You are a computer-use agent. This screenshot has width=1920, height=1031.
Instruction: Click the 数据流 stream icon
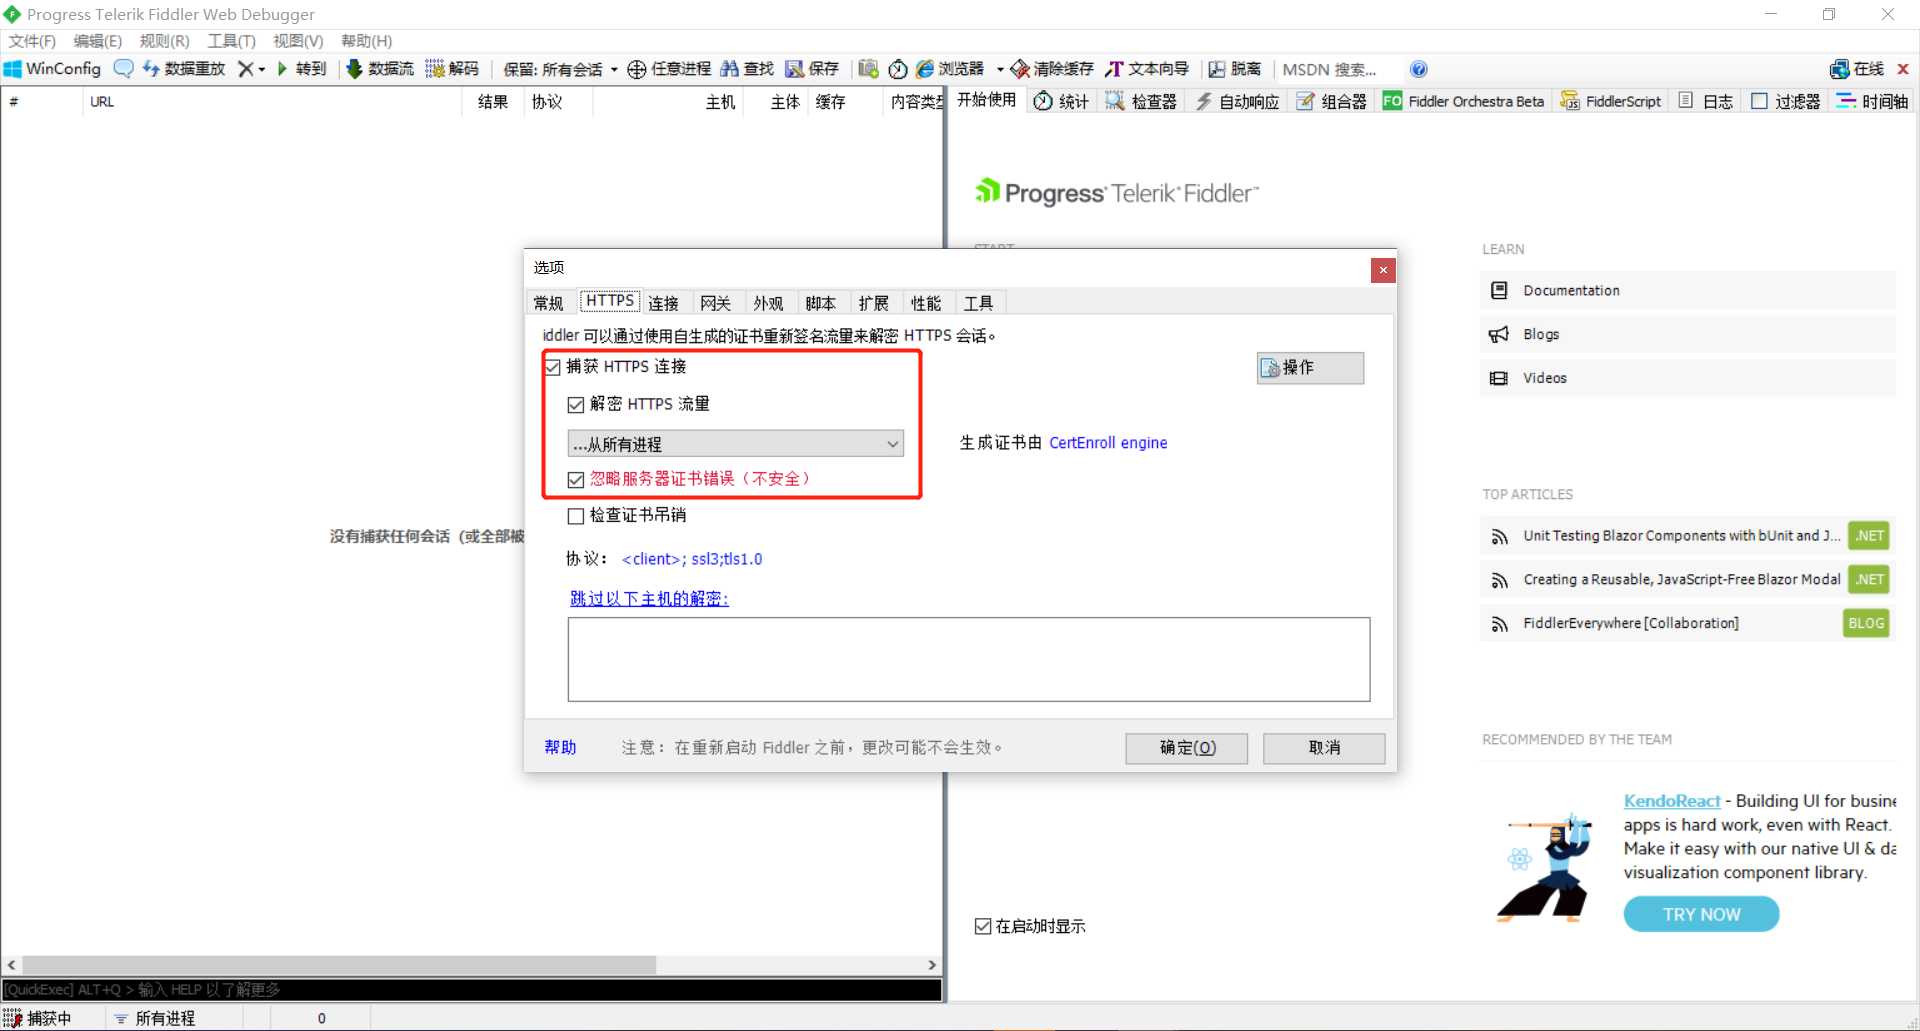354,69
